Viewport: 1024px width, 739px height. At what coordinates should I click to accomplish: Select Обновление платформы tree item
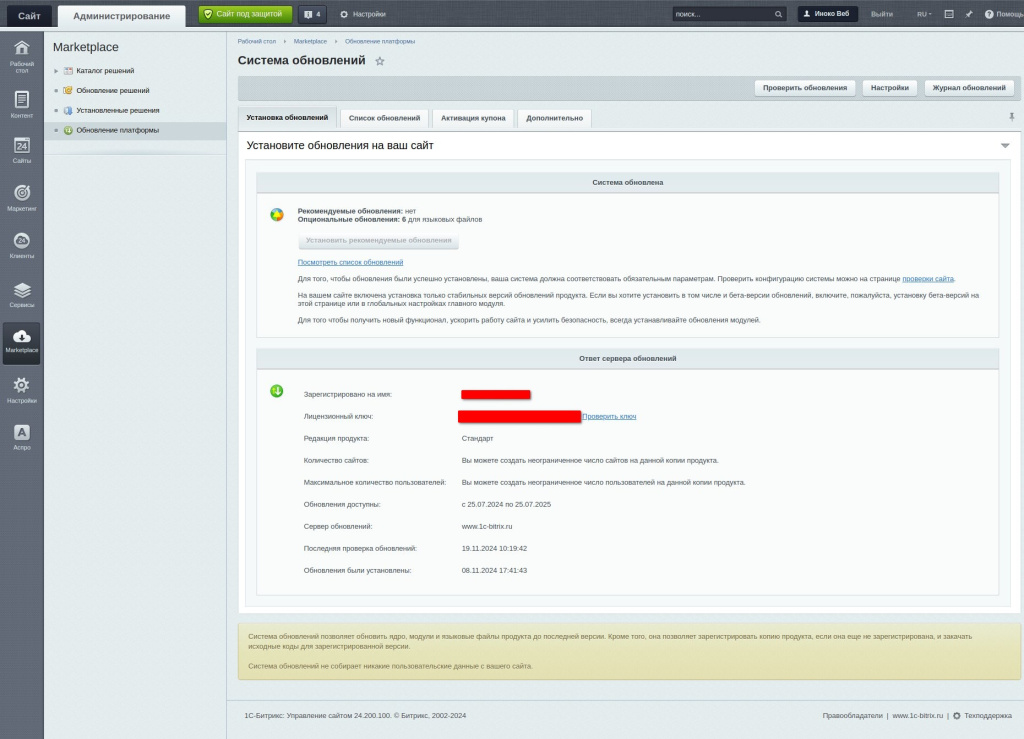point(118,131)
